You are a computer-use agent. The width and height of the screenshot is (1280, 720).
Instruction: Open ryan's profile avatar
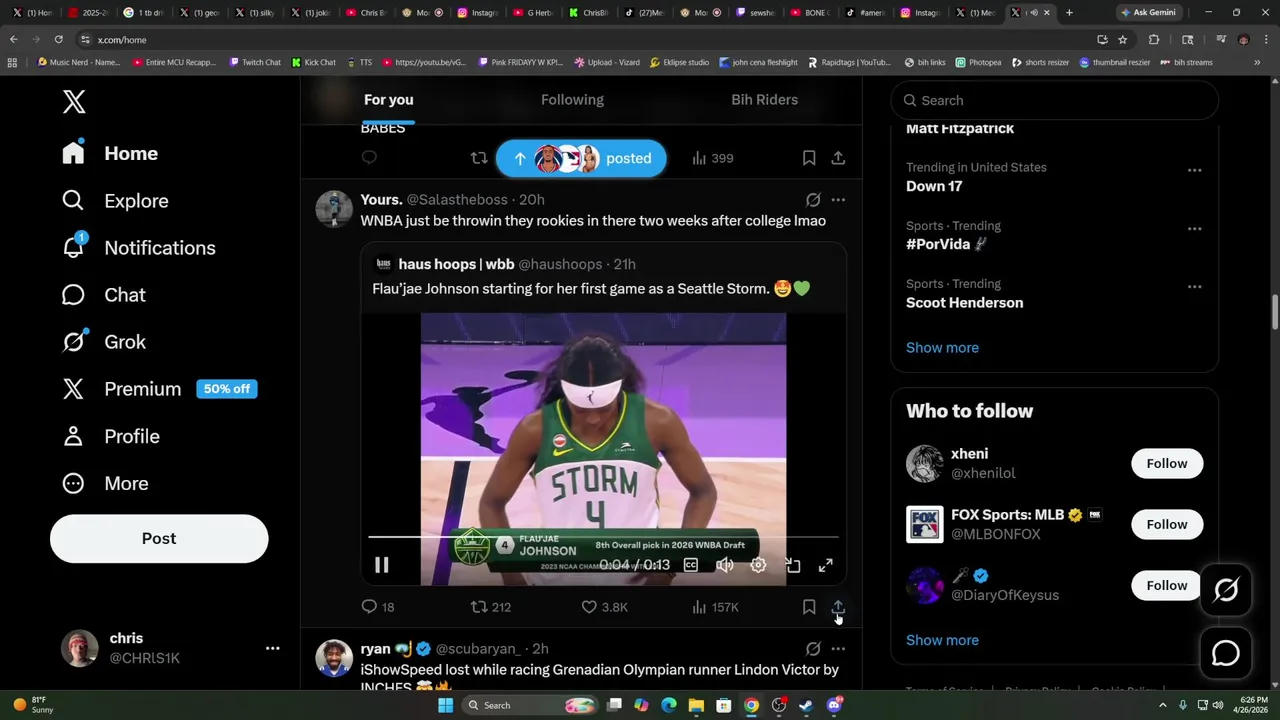coord(334,658)
